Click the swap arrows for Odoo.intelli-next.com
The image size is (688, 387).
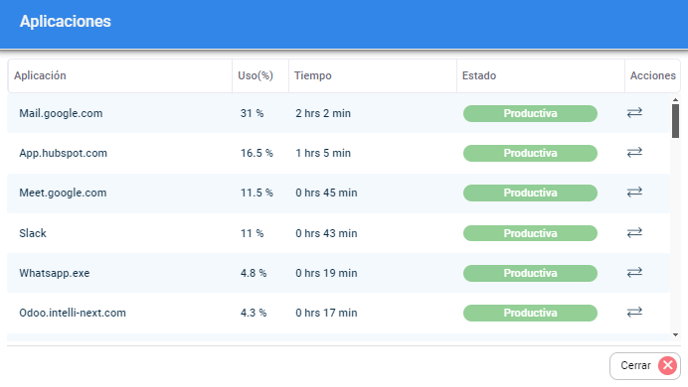coord(634,312)
